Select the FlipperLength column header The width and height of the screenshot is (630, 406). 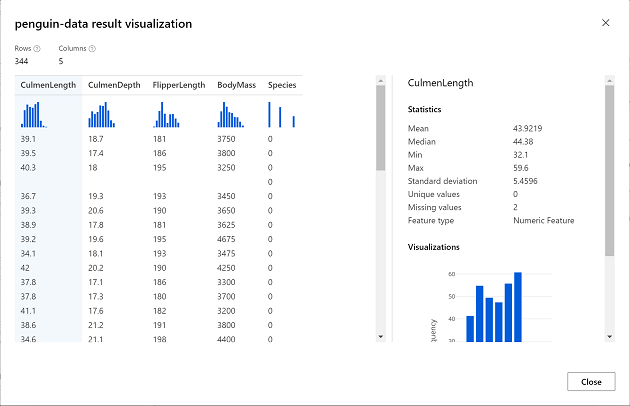[x=179, y=85]
